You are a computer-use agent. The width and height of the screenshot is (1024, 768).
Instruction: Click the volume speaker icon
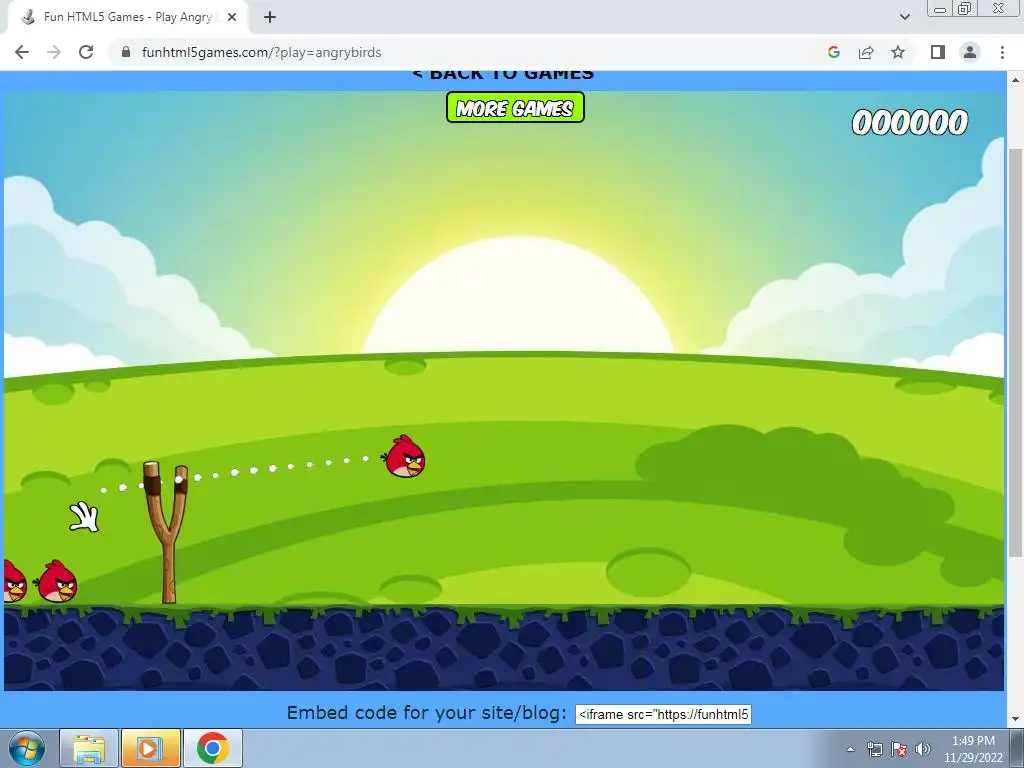[x=923, y=749]
